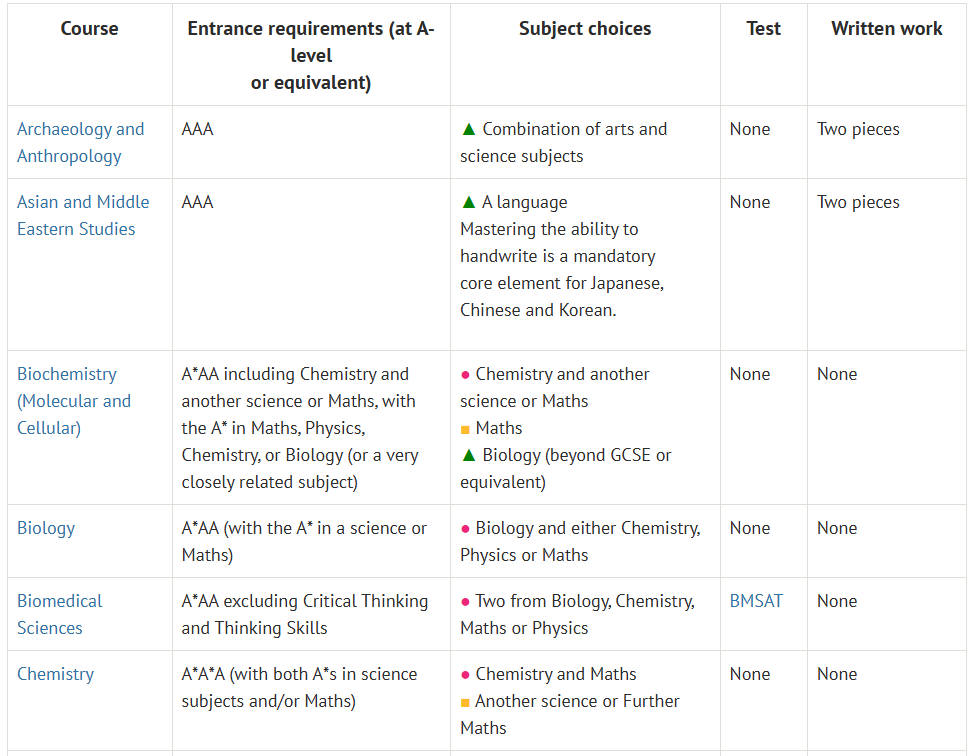Click orange square beside Another science or Further
Screen dimensions: 973x756
(465, 702)
